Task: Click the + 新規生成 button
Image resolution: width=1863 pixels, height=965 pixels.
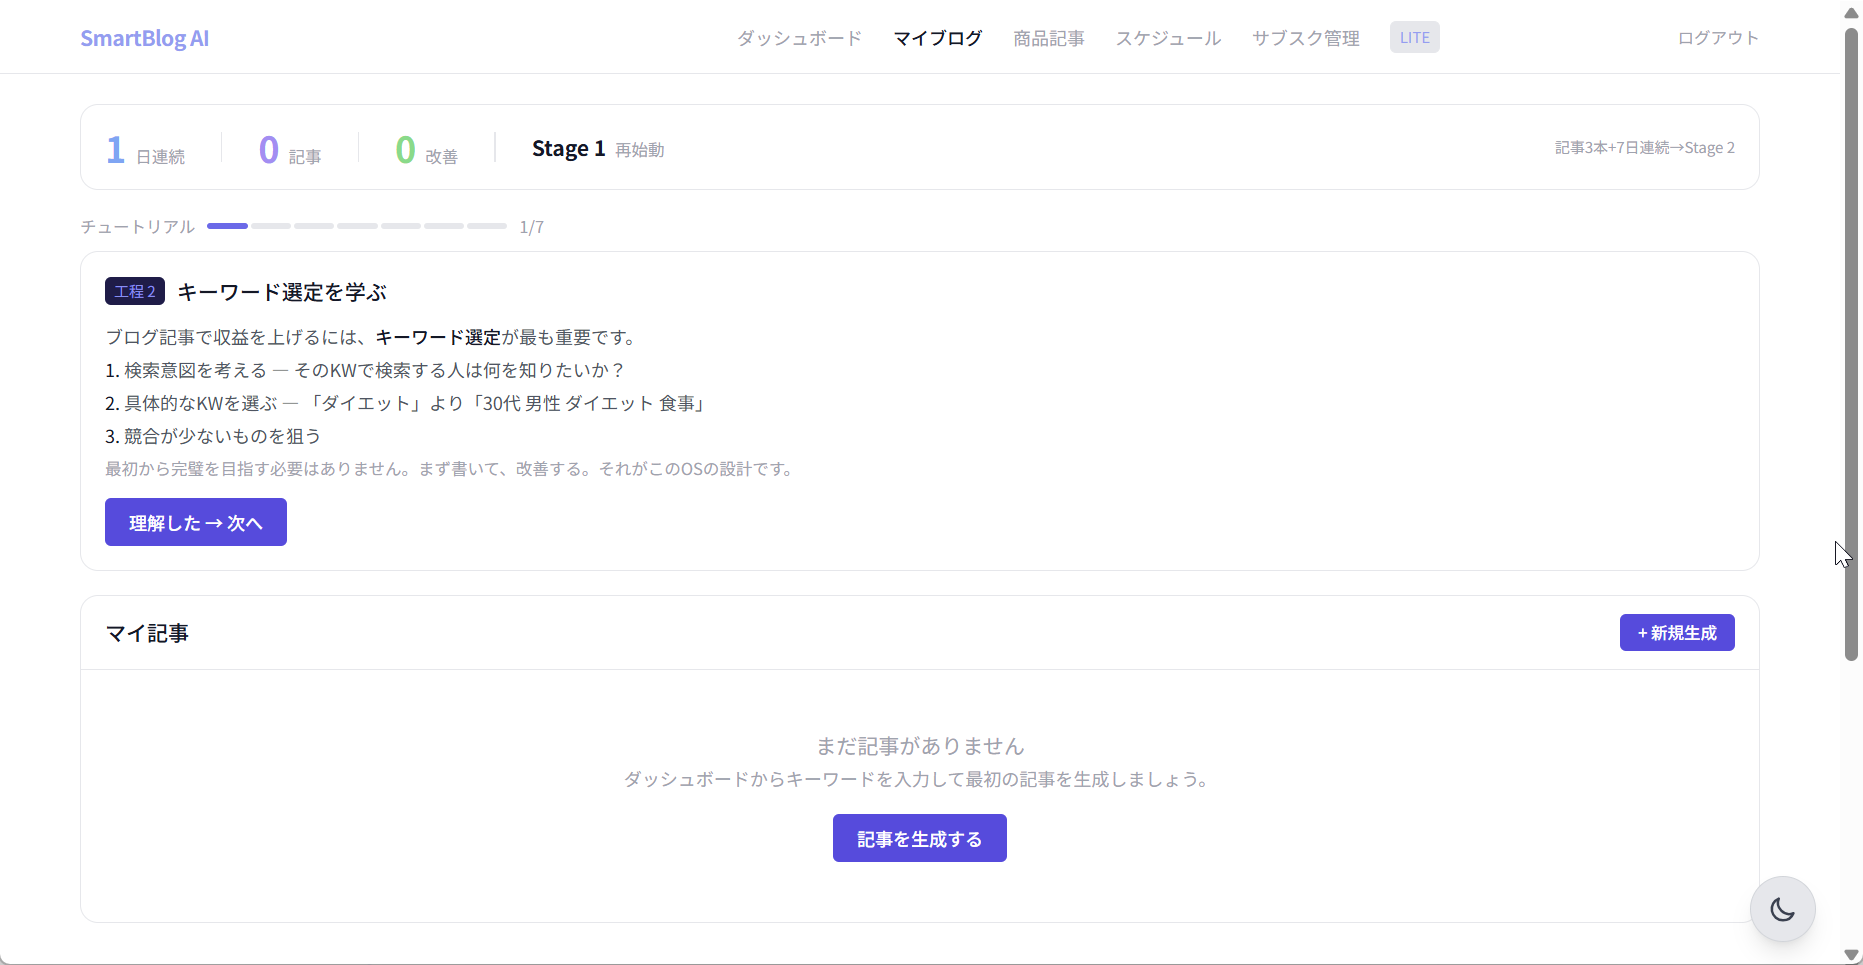Action: pos(1676,633)
